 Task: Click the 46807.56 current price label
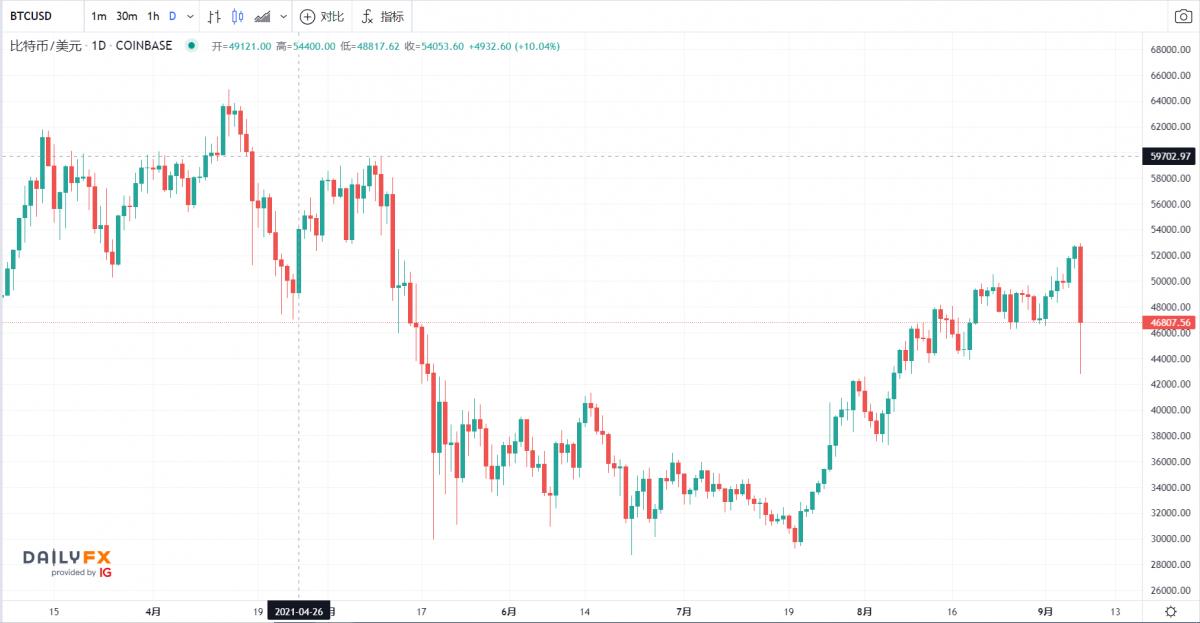click(1170, 323)
